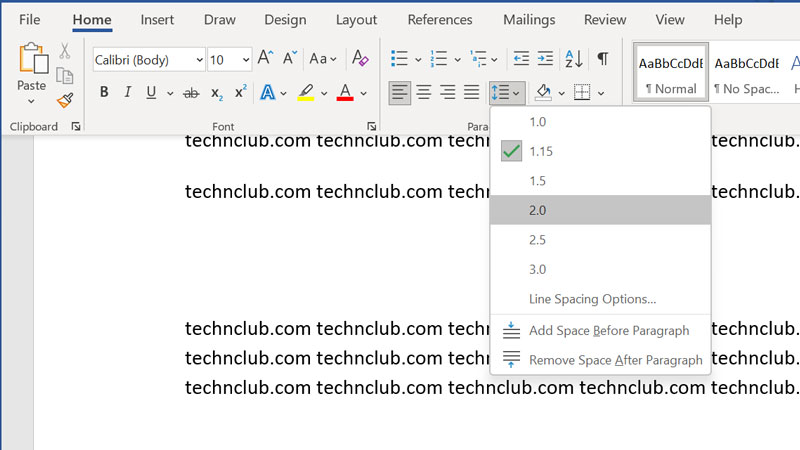Justify the paragraph text
The height and width of the screenshot is (450, 800).
click(x=471, y=92)
